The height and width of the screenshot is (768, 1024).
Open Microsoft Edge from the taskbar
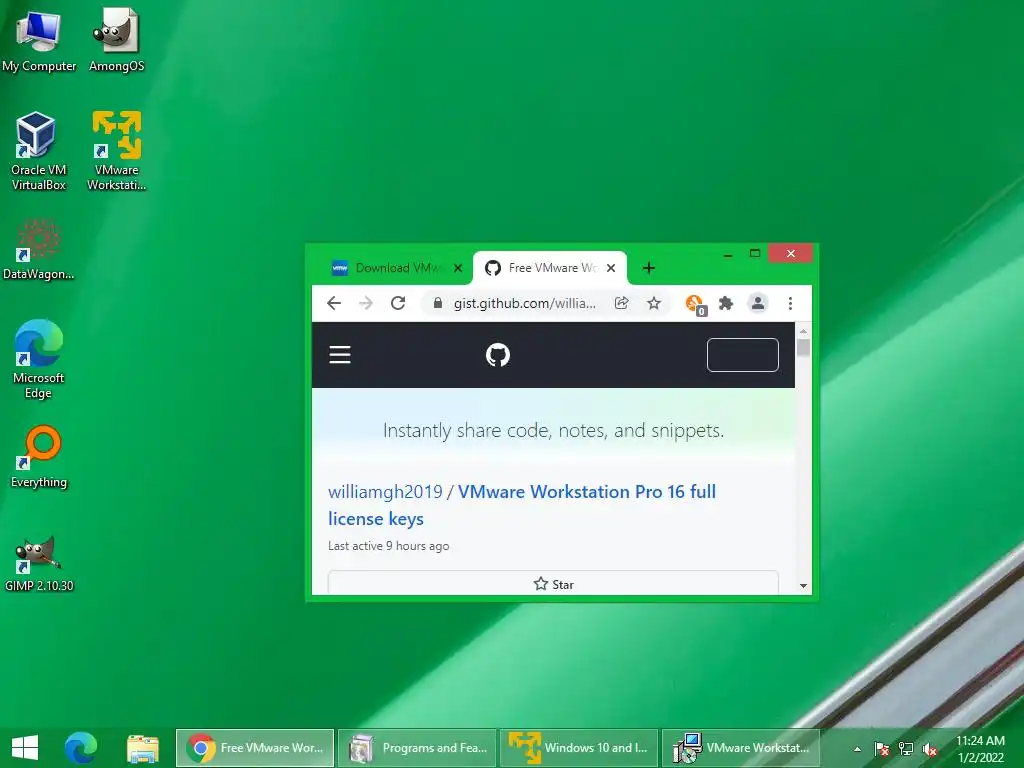(81, 748)
